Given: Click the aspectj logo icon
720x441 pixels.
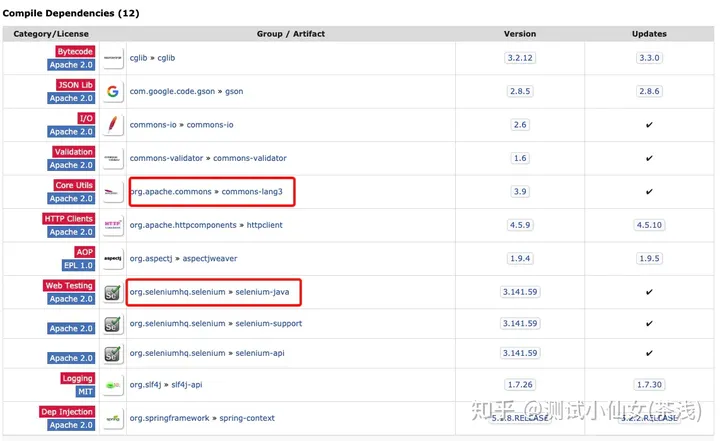Looking at the screenshot, I should pos(112,259).
